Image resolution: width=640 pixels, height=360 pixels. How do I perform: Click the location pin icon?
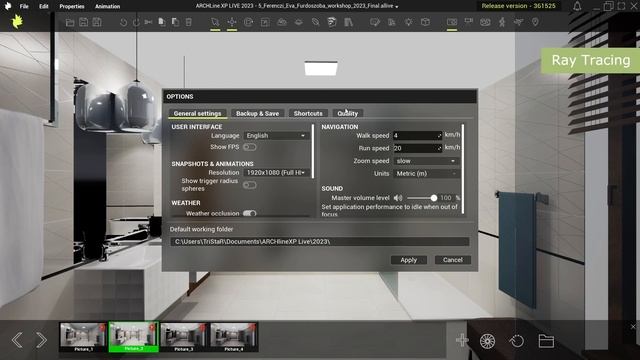(x=535, y=22)
